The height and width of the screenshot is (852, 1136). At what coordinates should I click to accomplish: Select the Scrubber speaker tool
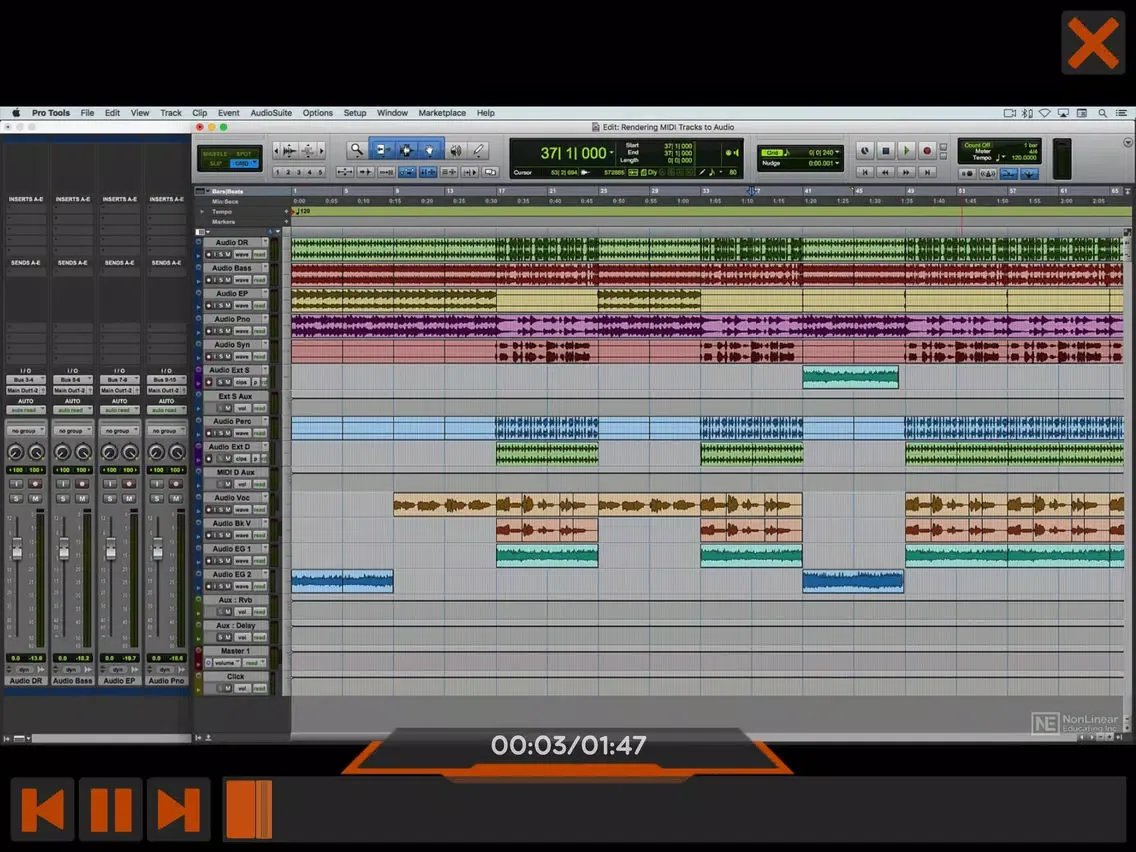(456, 150)
